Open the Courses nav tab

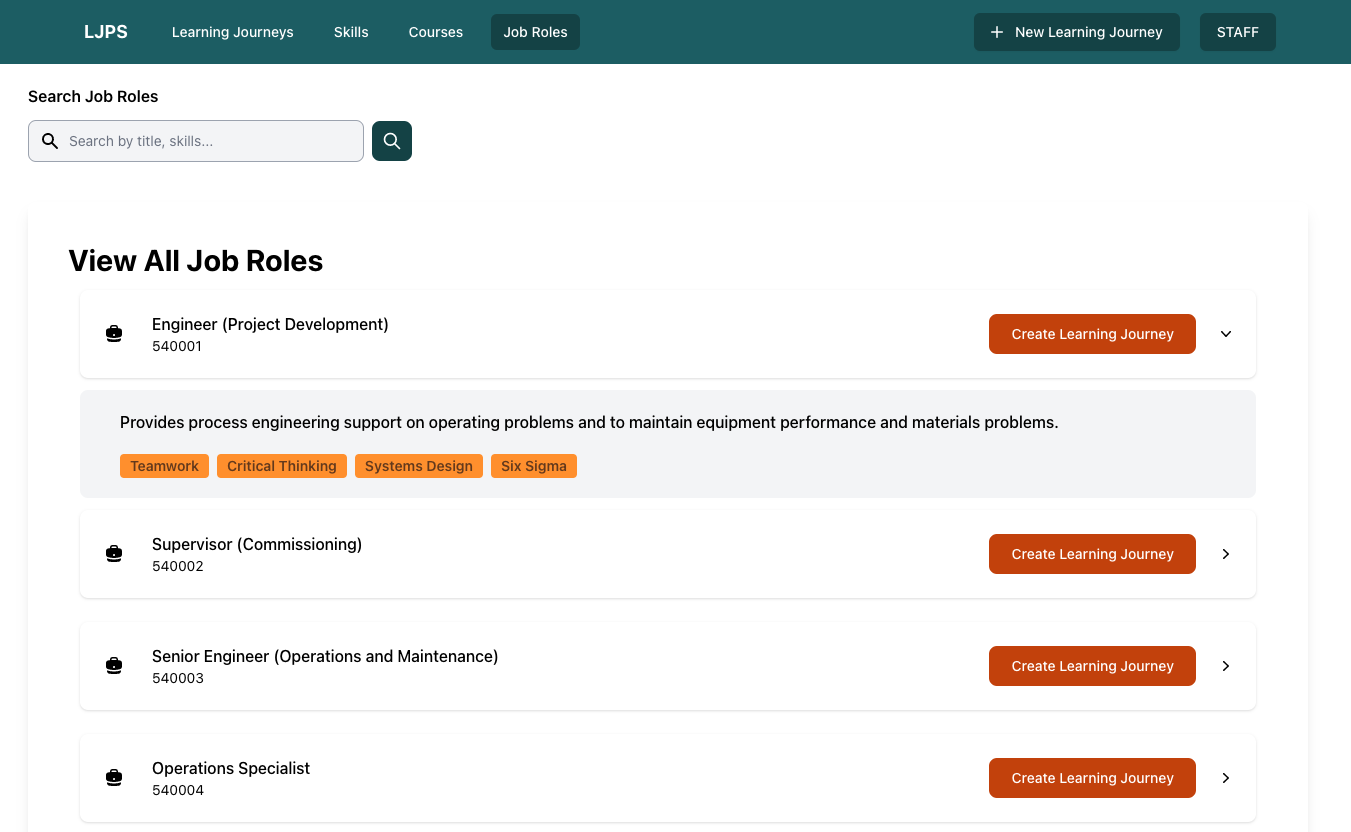(x=436, y=32)
